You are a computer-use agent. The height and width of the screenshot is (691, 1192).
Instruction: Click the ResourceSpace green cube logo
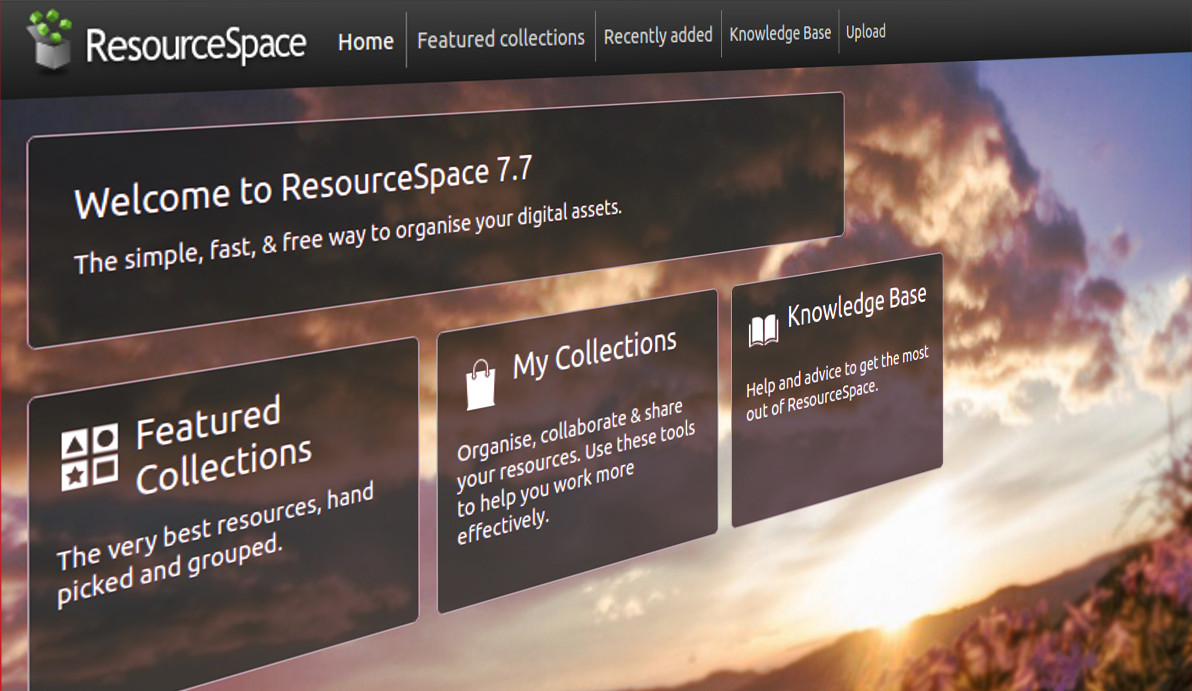[50, 40]
